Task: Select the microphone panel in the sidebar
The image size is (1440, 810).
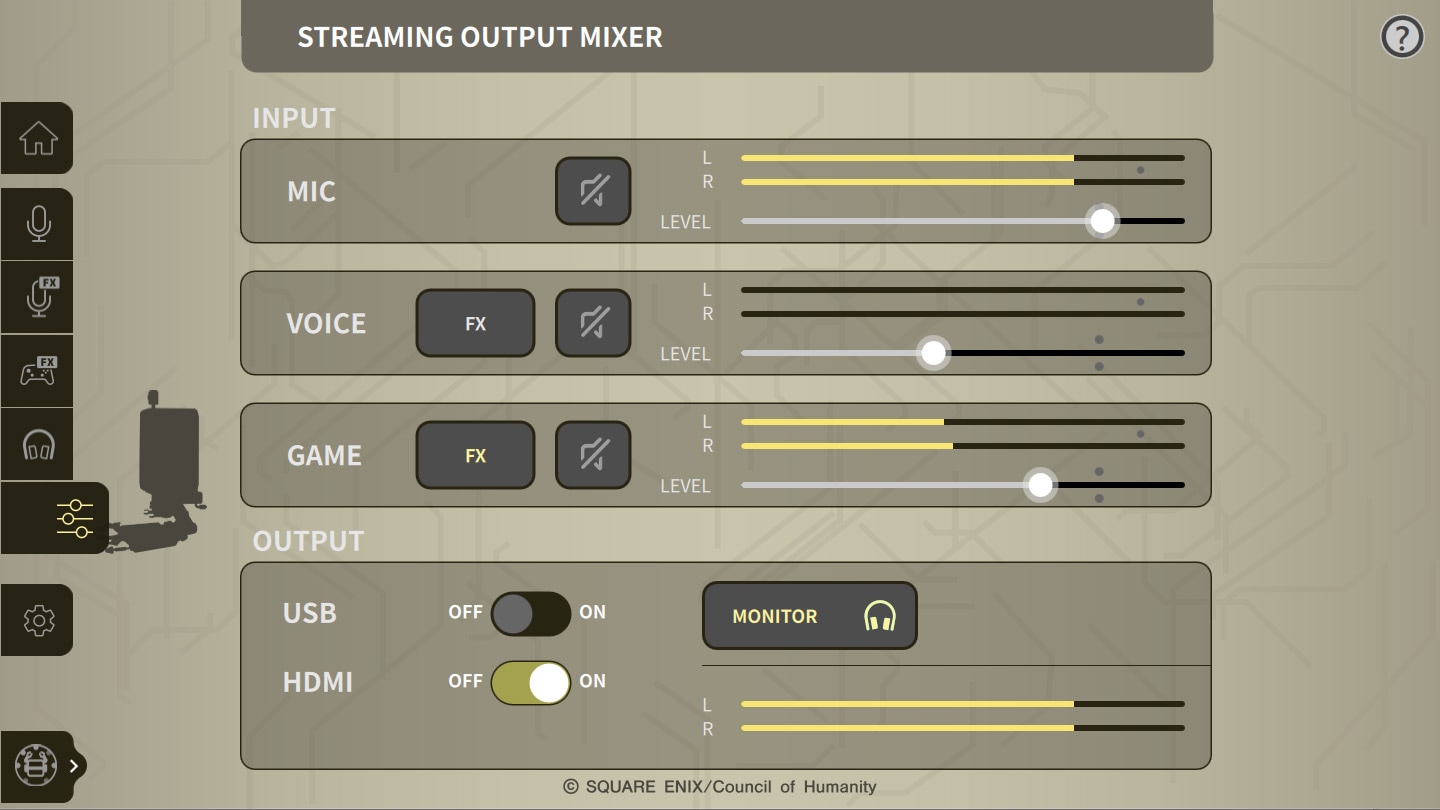Action: point(36,224)
